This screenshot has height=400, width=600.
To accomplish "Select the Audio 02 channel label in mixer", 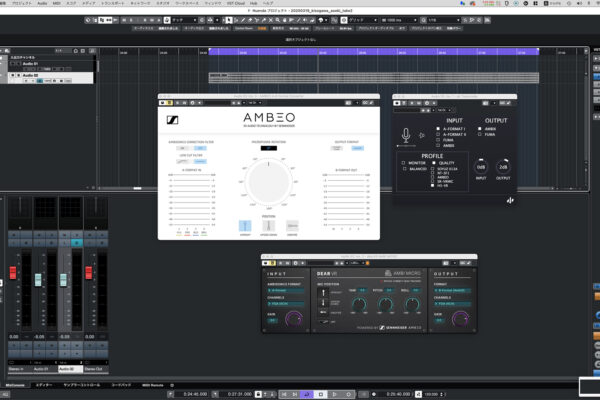I will (70, 369).
